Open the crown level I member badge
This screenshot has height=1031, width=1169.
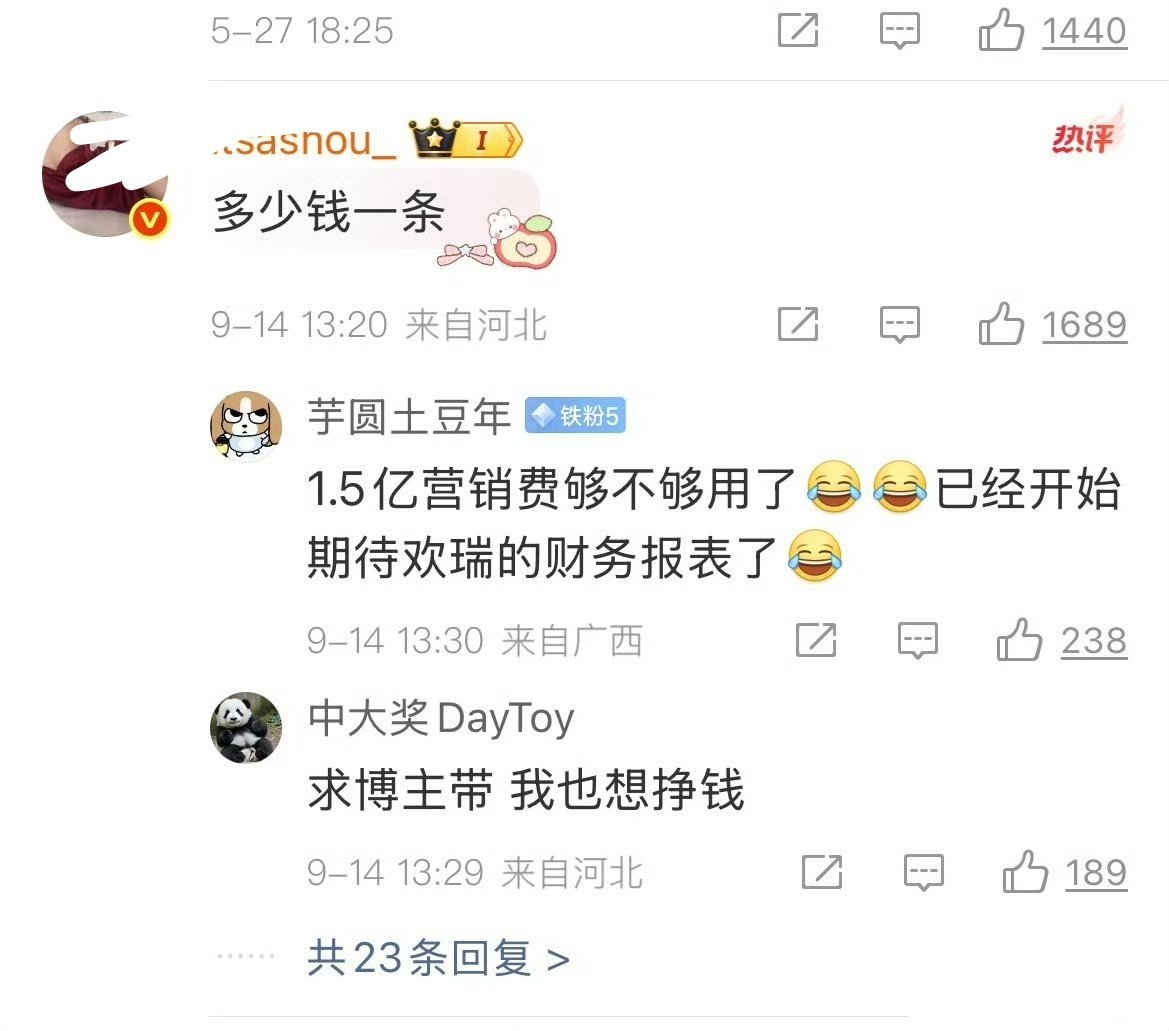[466, 138]
